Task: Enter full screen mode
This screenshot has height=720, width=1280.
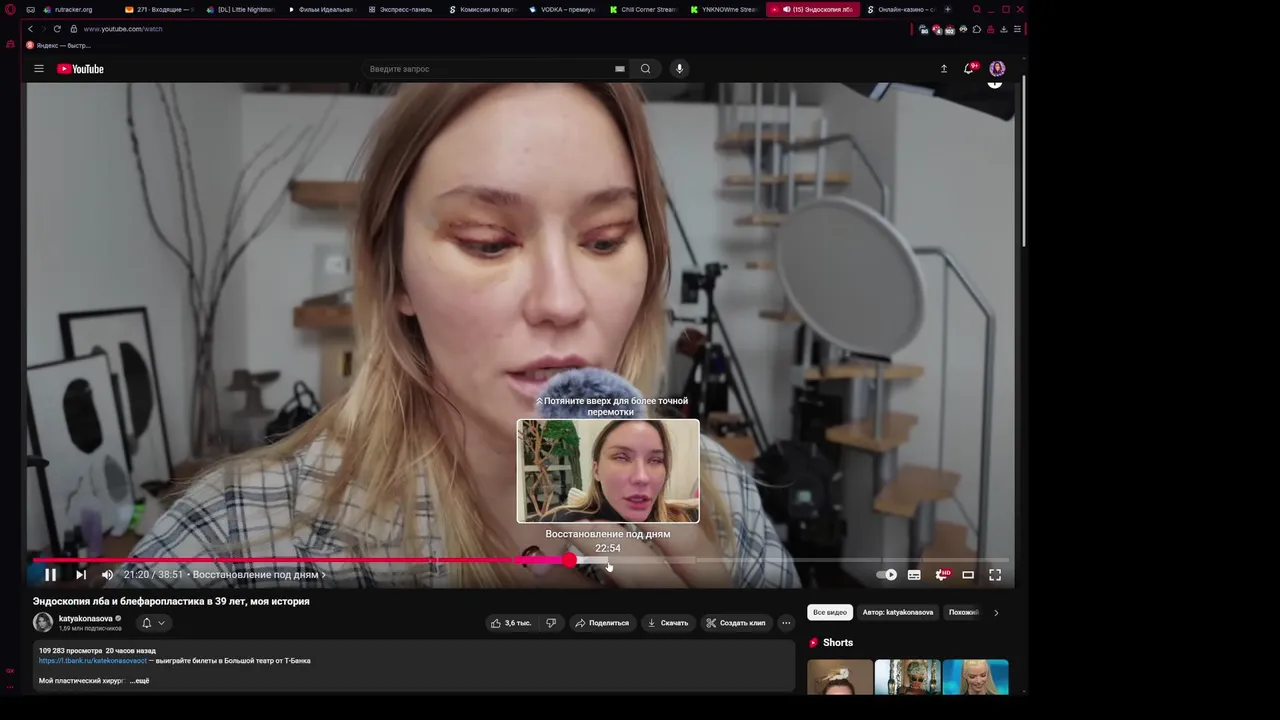Action: pos(995,575)
